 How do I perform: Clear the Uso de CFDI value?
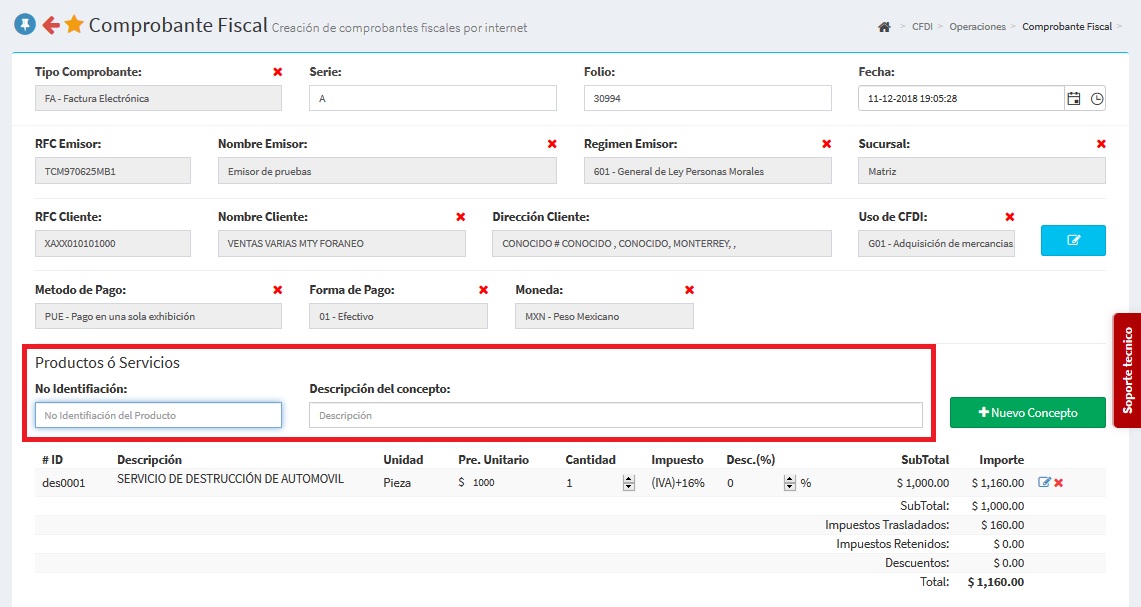tap(1010, 217)
